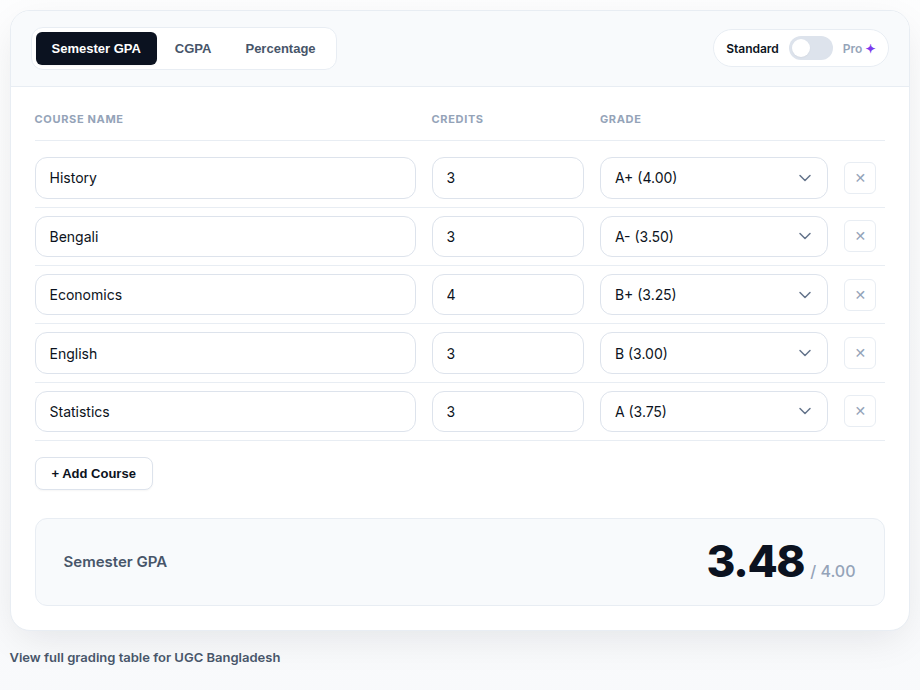Delete the English course row
The width and height of the screenshot is (920, 690).
pyautogui.click(x=860, y=353)
